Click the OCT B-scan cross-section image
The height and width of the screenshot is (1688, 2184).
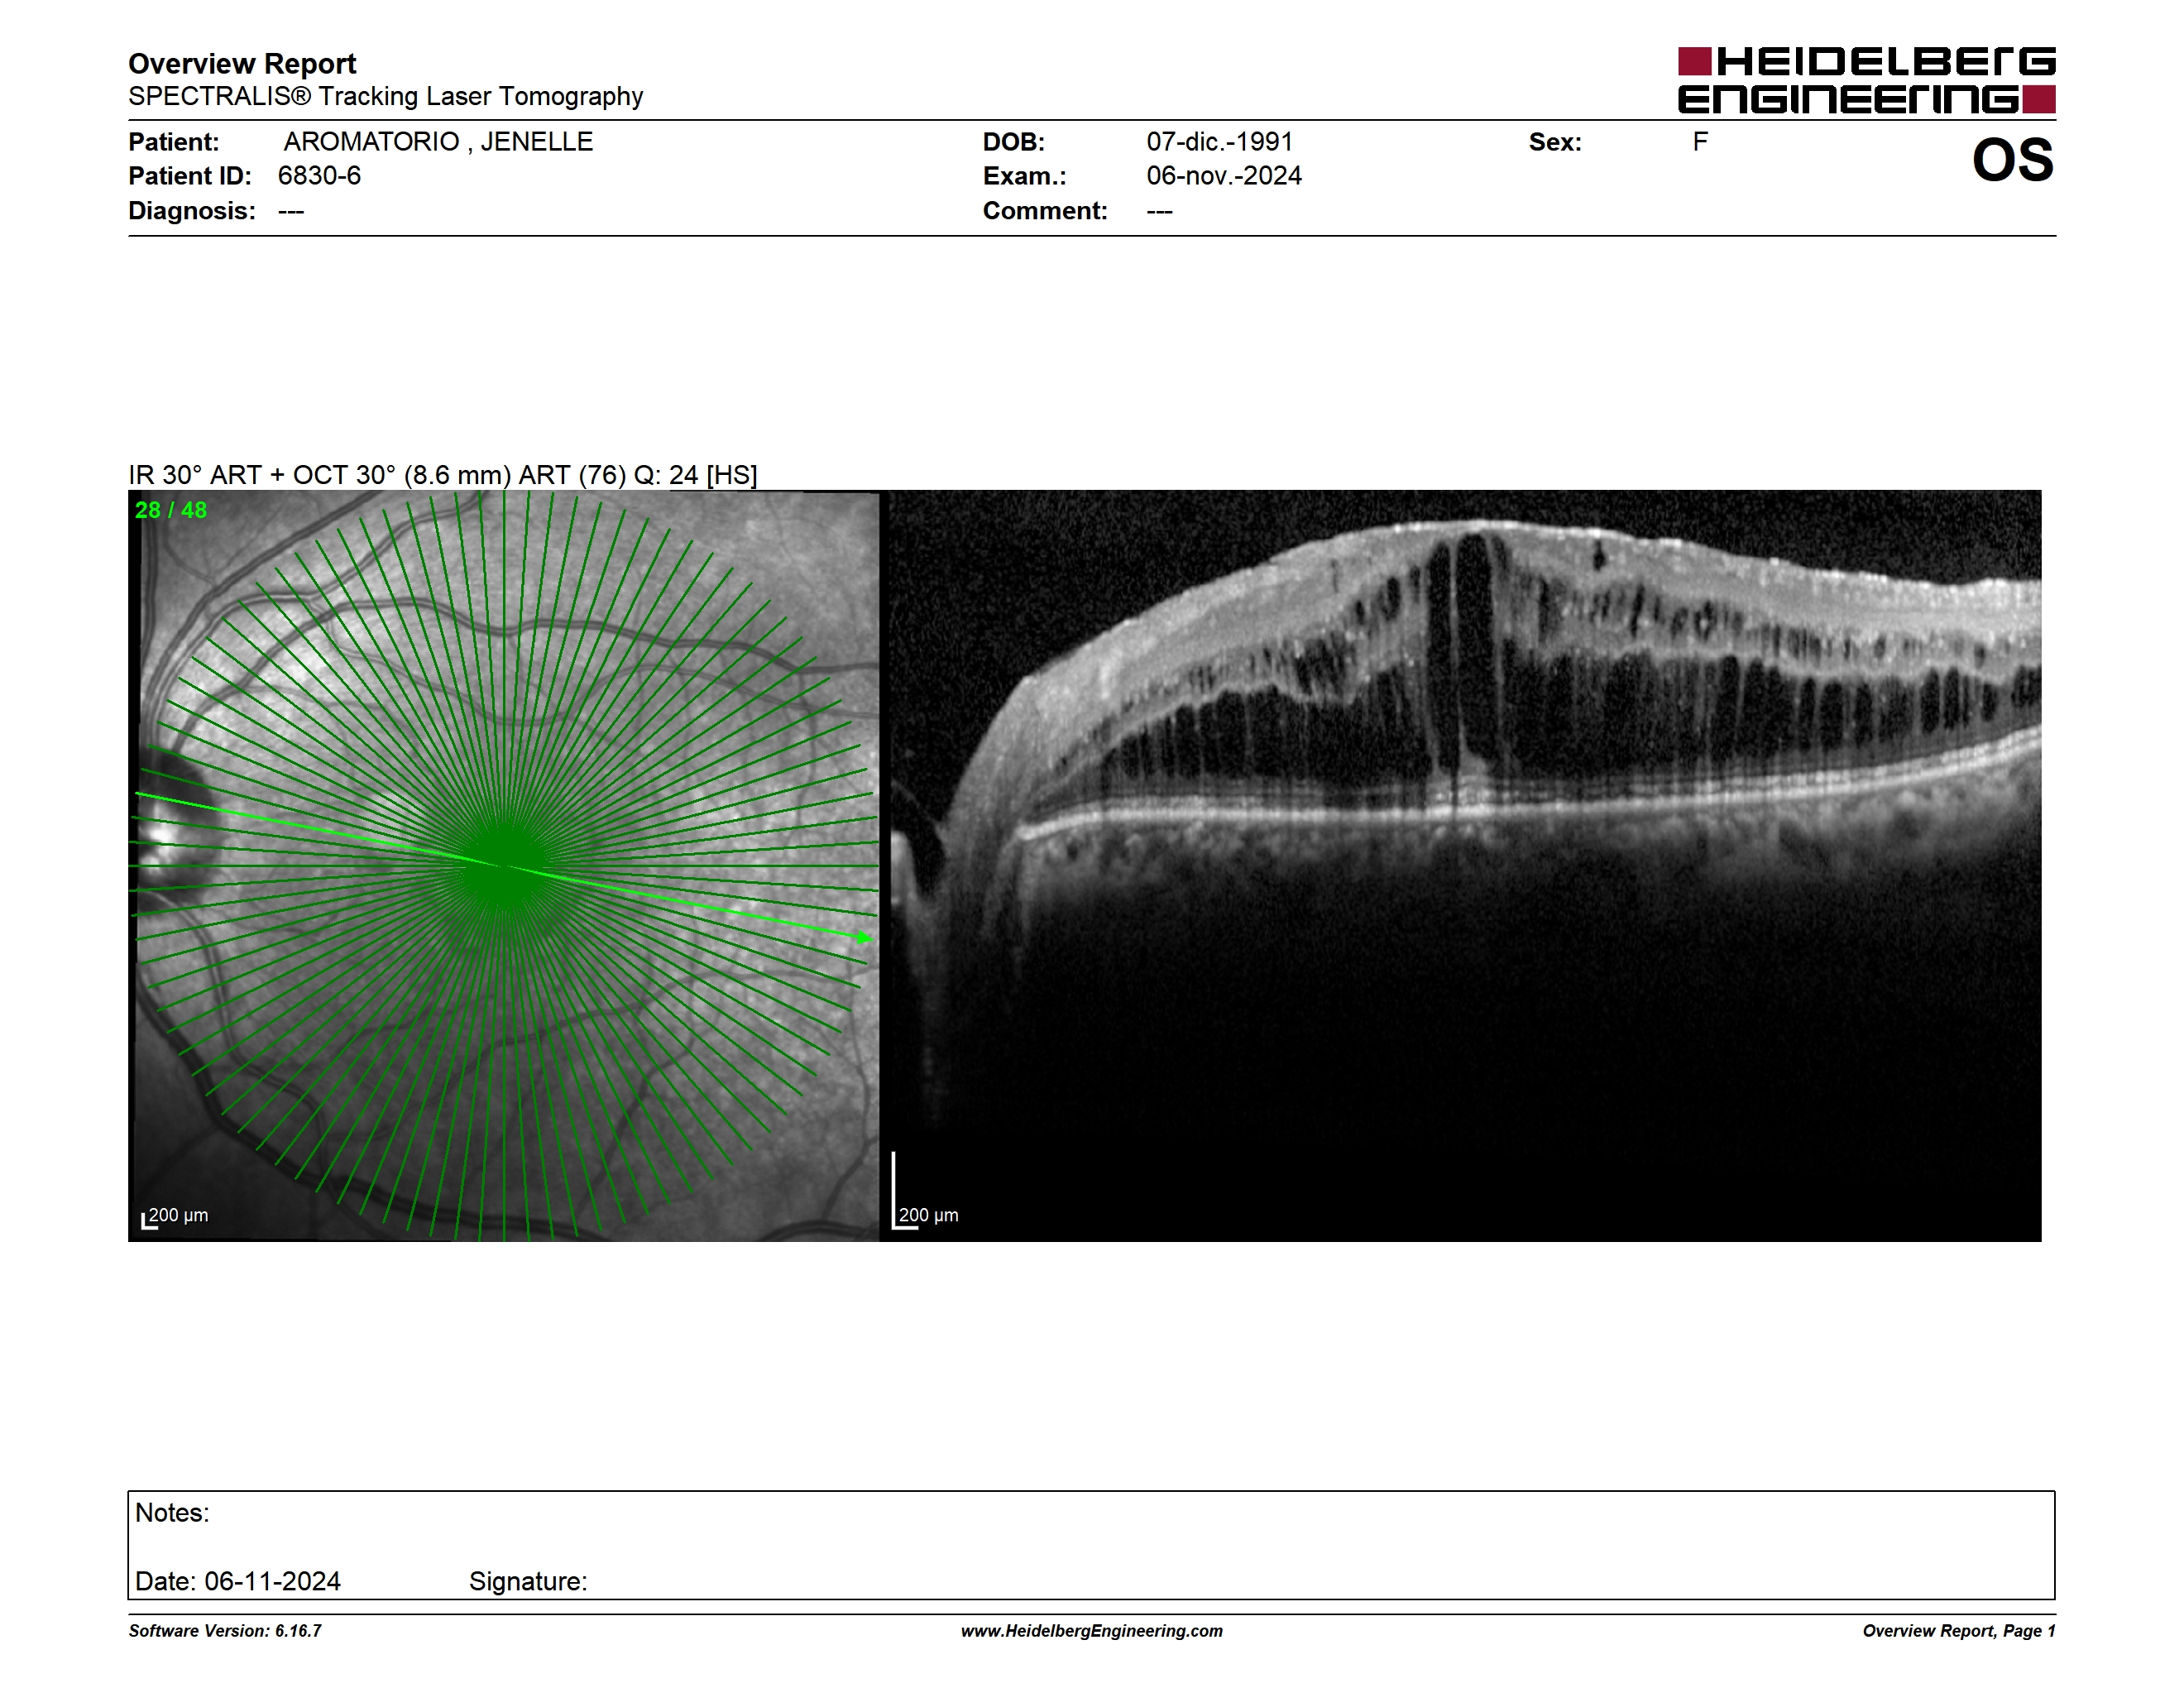1465,866
